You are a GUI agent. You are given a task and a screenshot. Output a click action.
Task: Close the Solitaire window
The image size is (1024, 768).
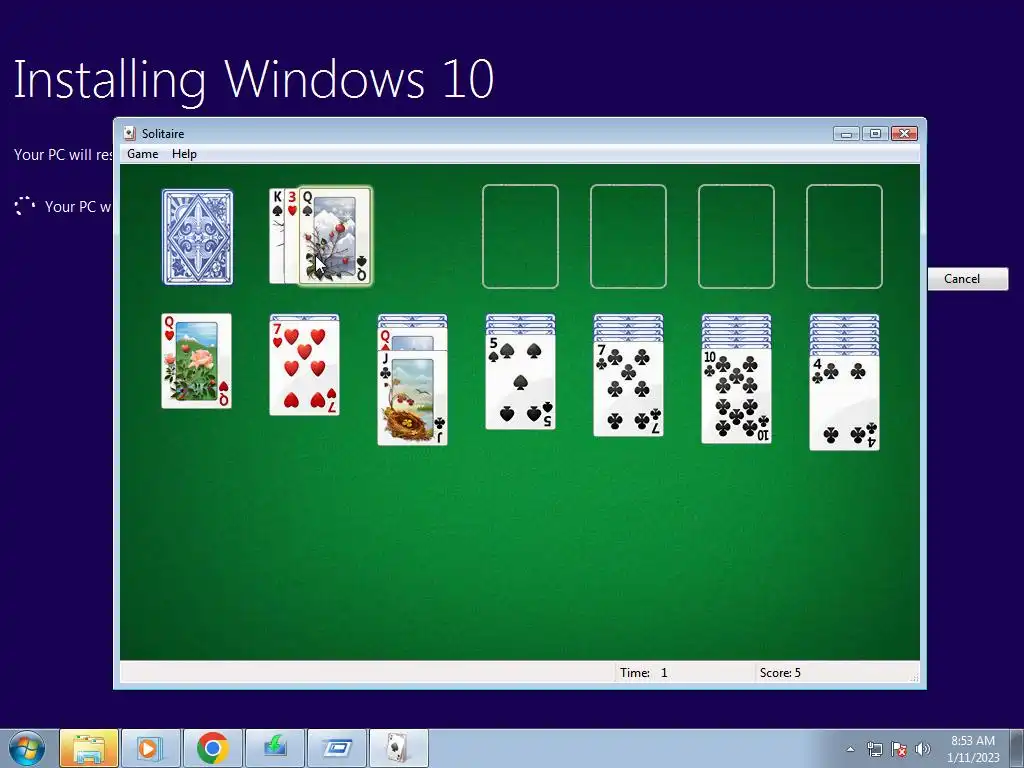pyautogui.click(x=904, y=134)
